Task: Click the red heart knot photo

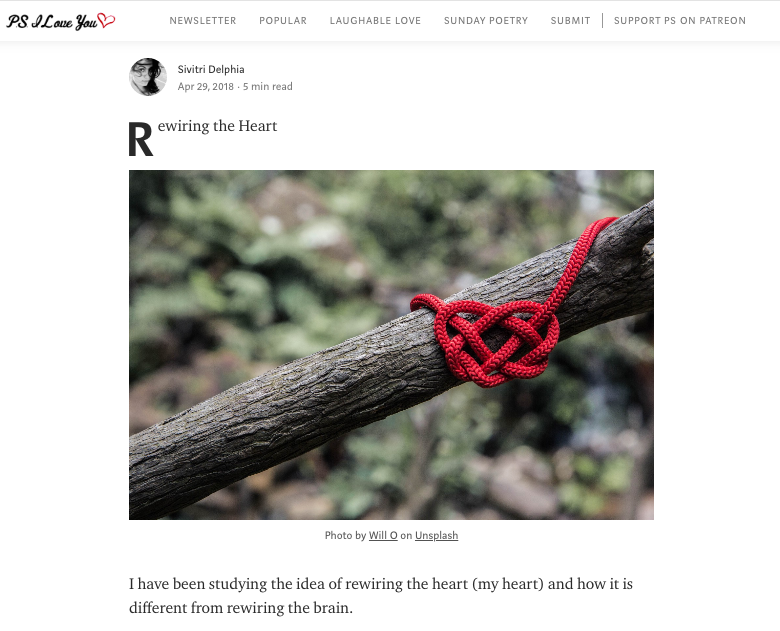Action: click(x=391, y=345)
